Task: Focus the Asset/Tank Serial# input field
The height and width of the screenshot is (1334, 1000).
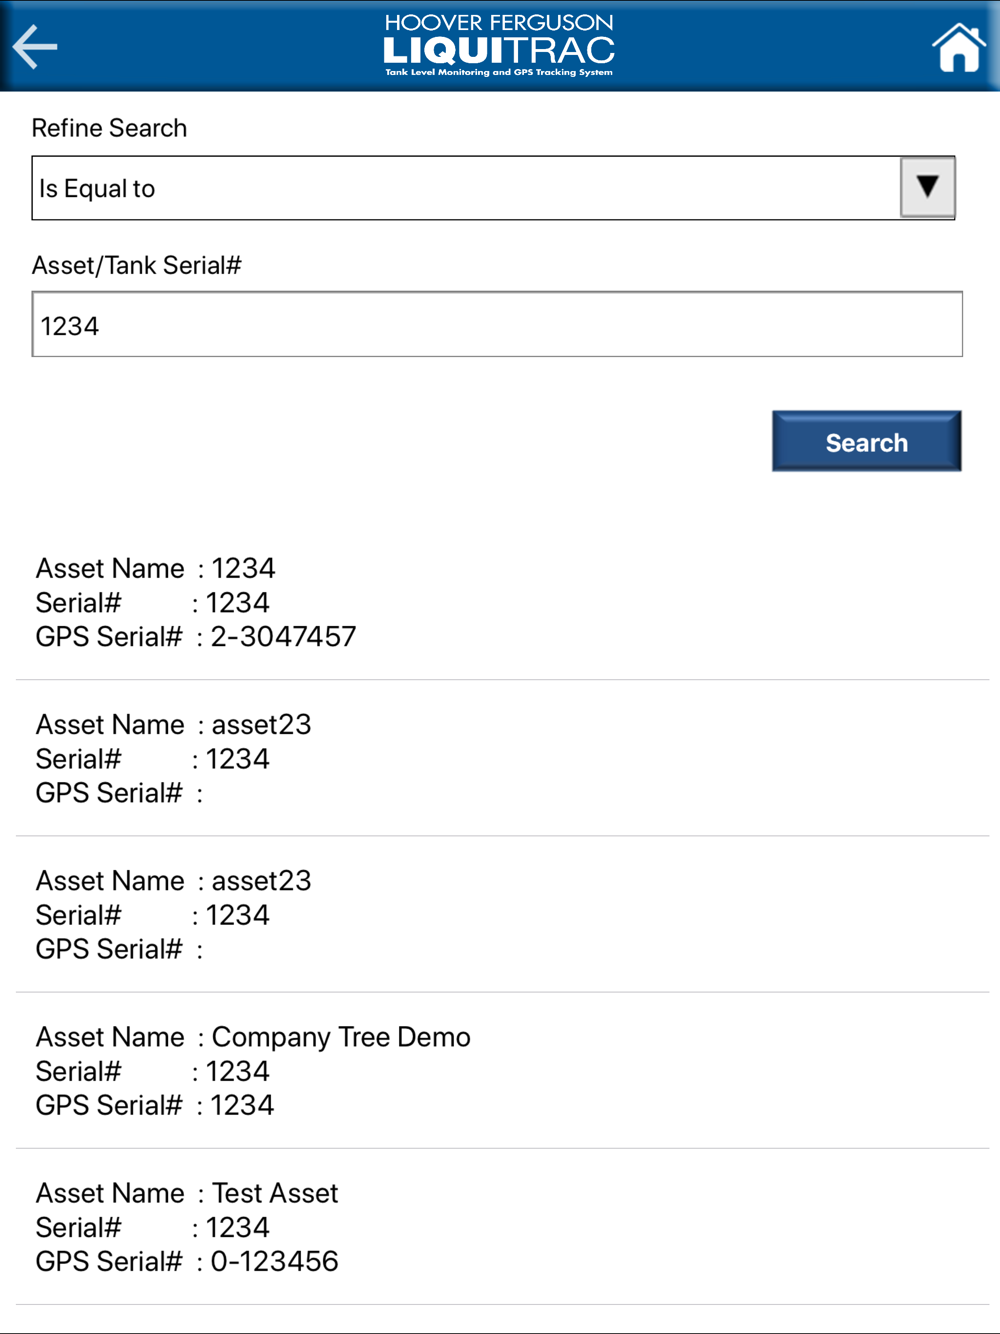Action: click(497, 325)
